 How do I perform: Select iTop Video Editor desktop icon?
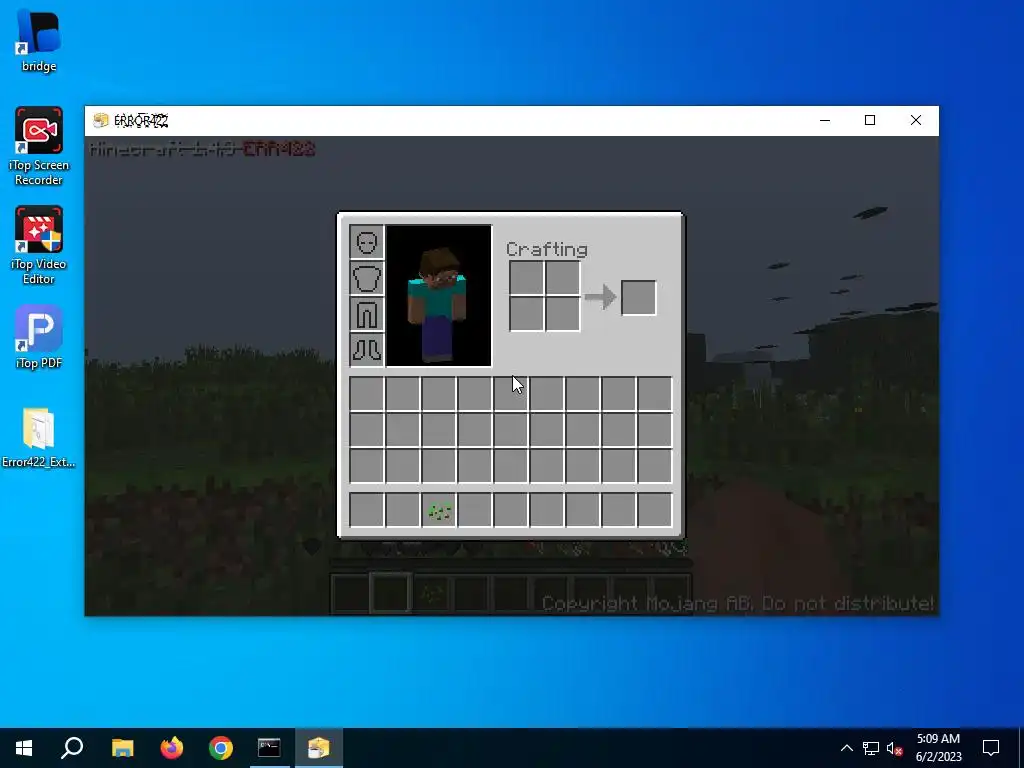pos(39,246)
